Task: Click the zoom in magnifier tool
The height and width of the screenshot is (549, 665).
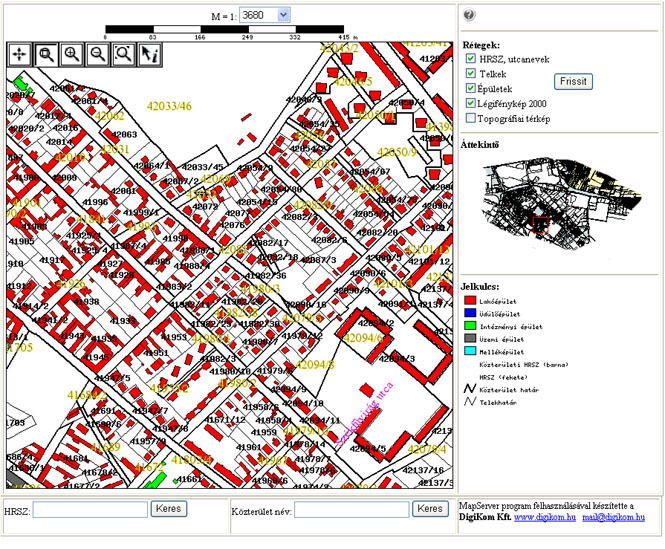Action: tap(72, 54)
